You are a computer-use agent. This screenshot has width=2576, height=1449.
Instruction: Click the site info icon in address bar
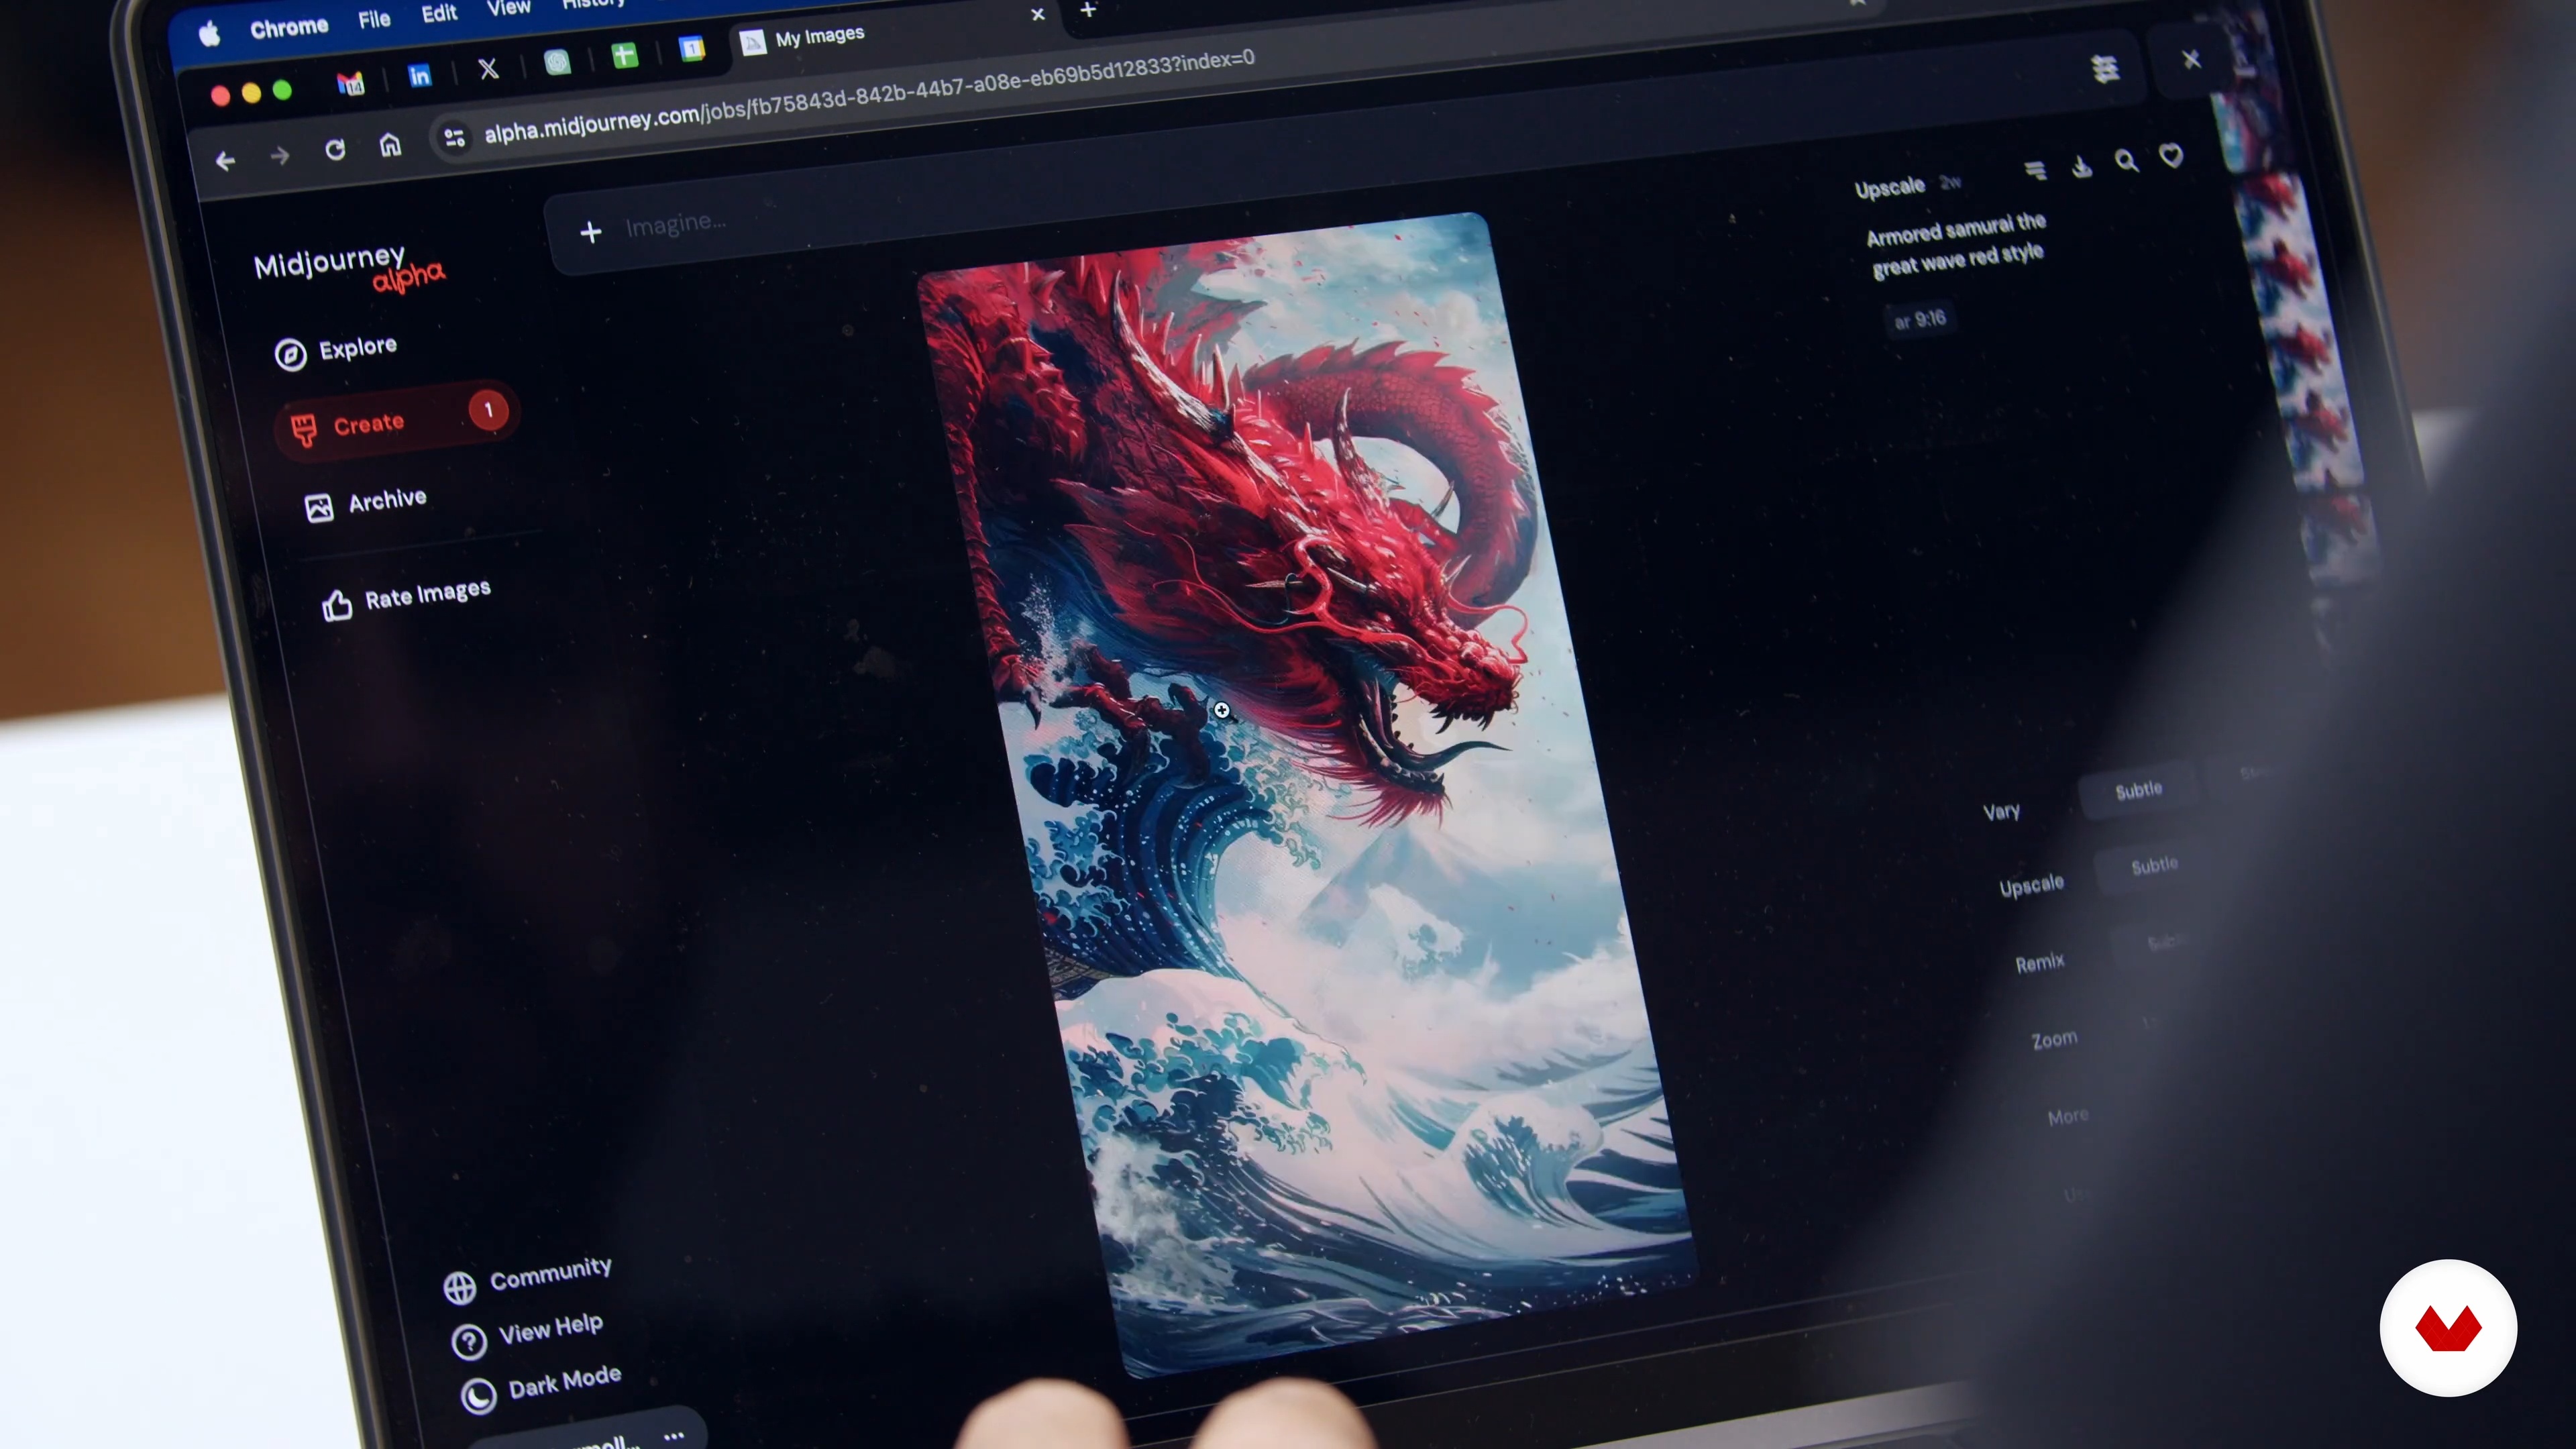[x=454, y=138]
